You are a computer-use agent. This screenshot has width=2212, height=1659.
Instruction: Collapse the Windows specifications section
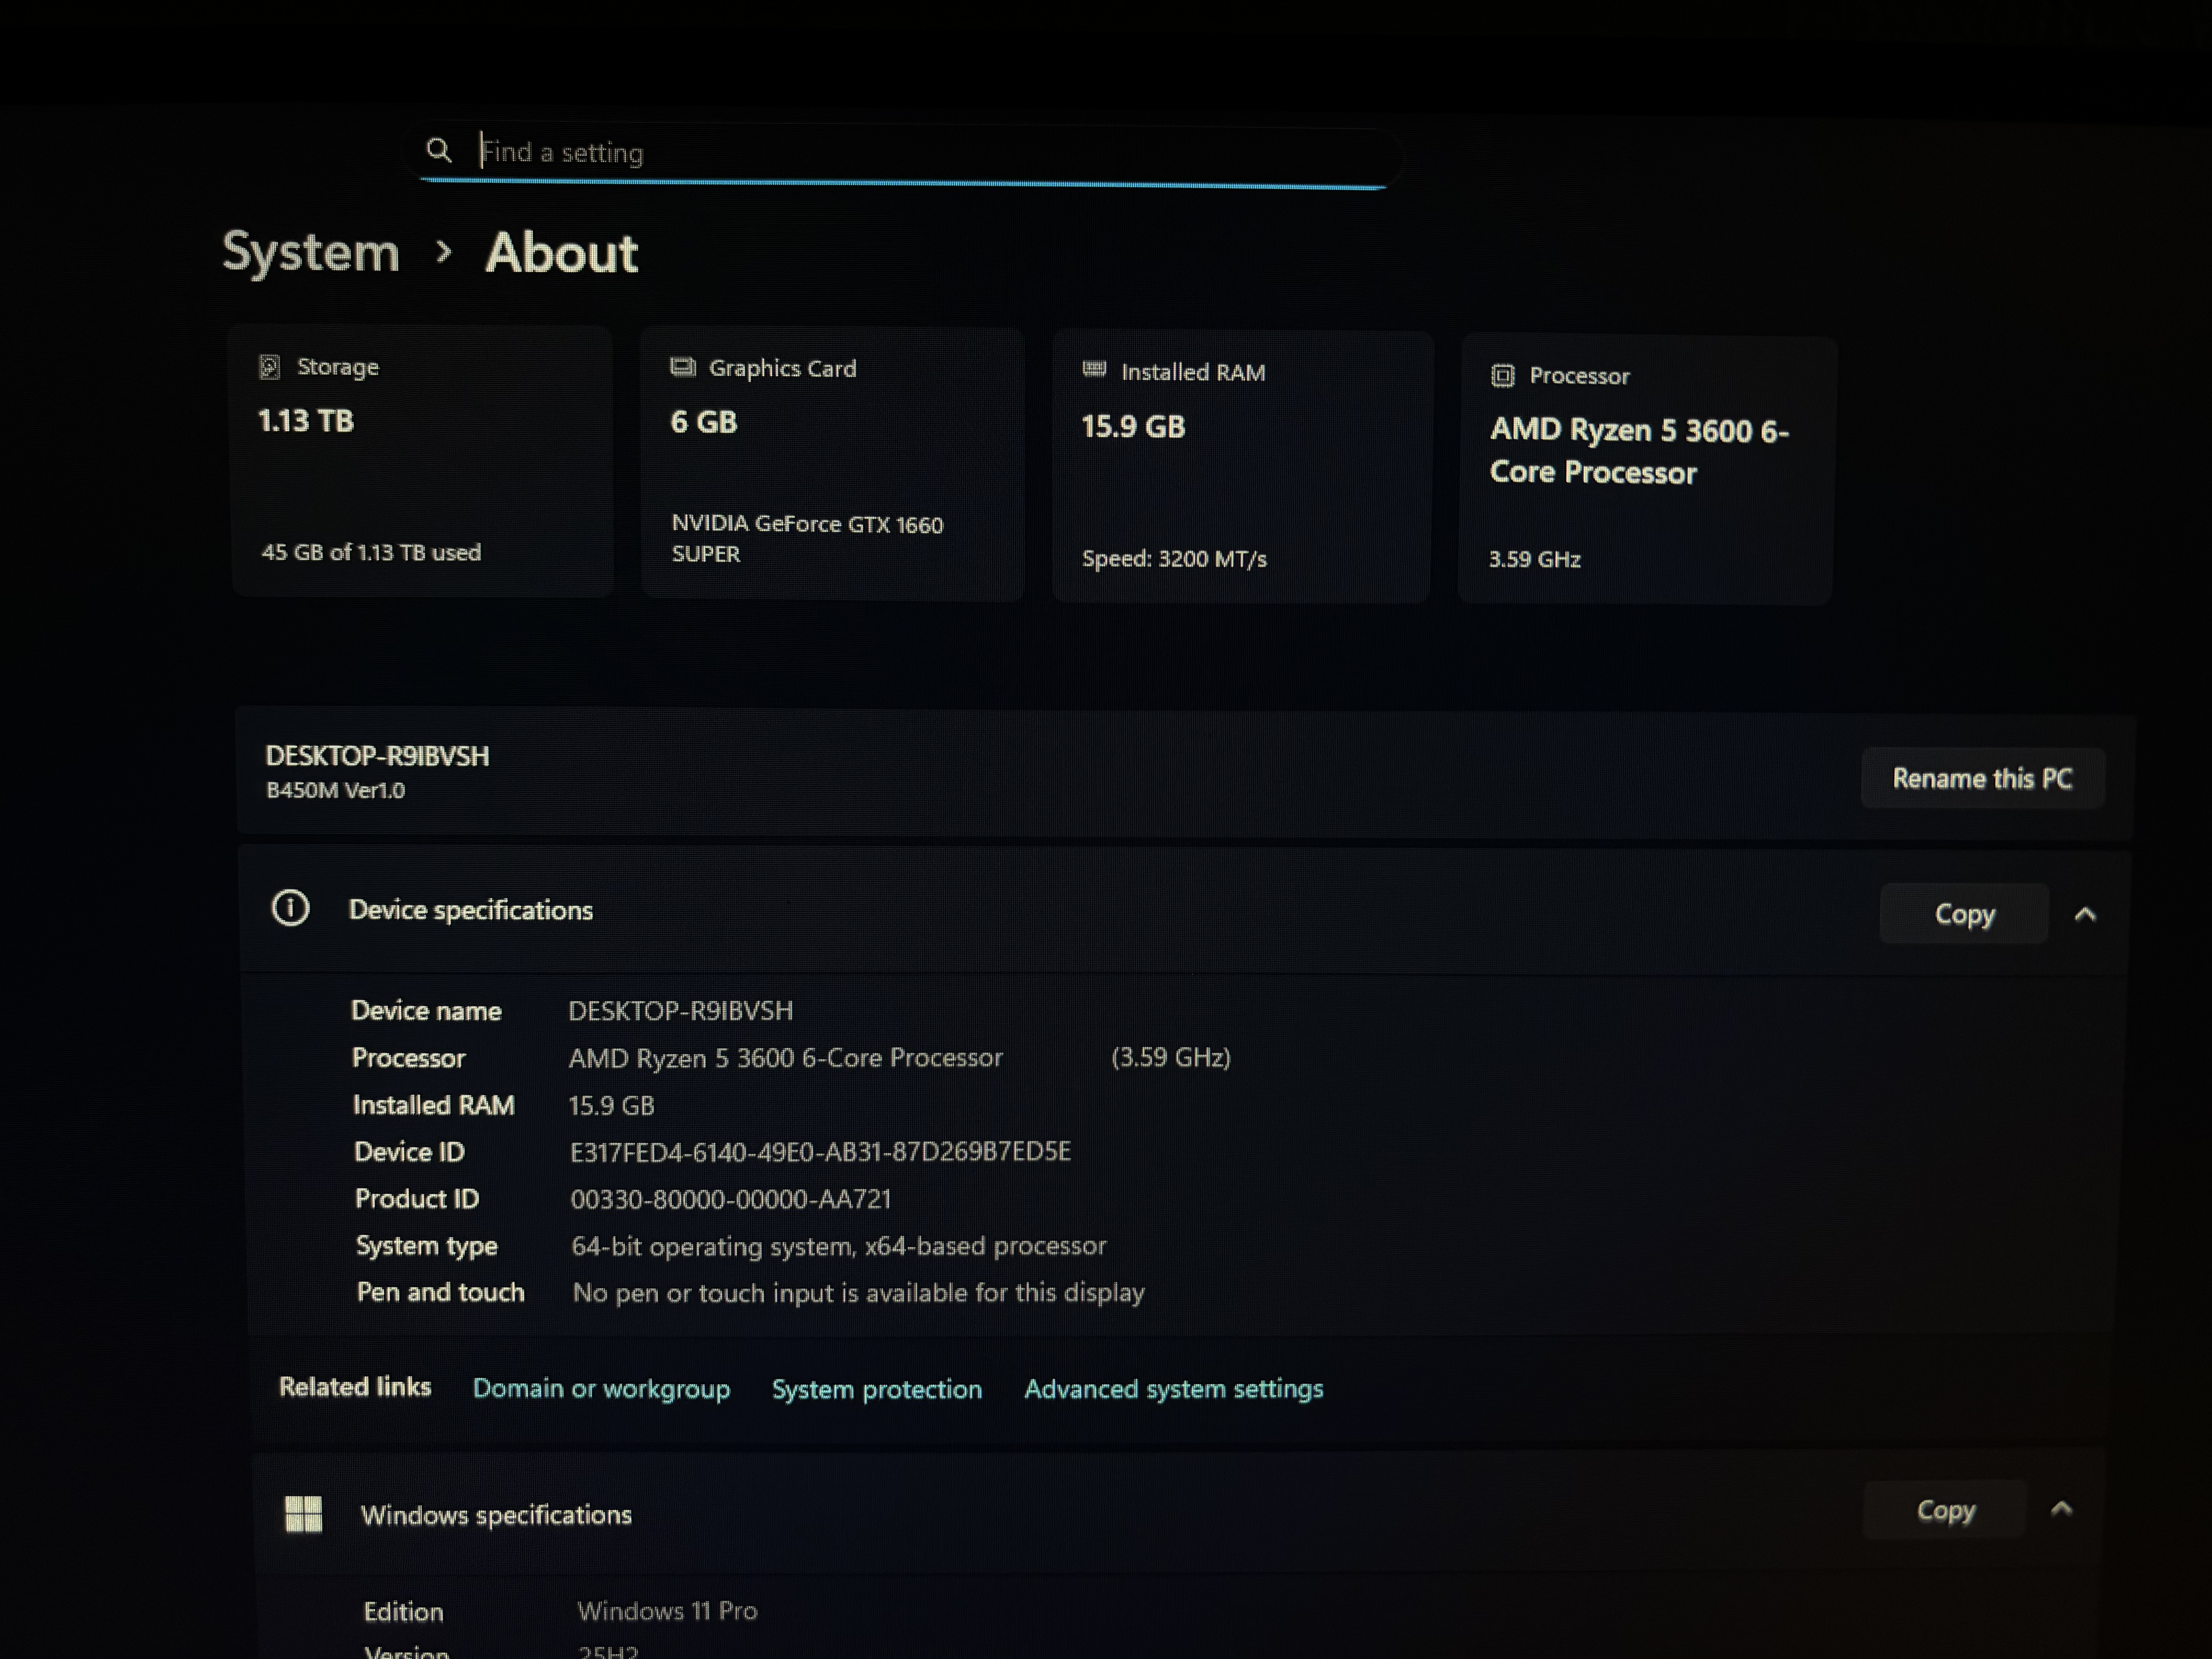click(2061, 1509)
